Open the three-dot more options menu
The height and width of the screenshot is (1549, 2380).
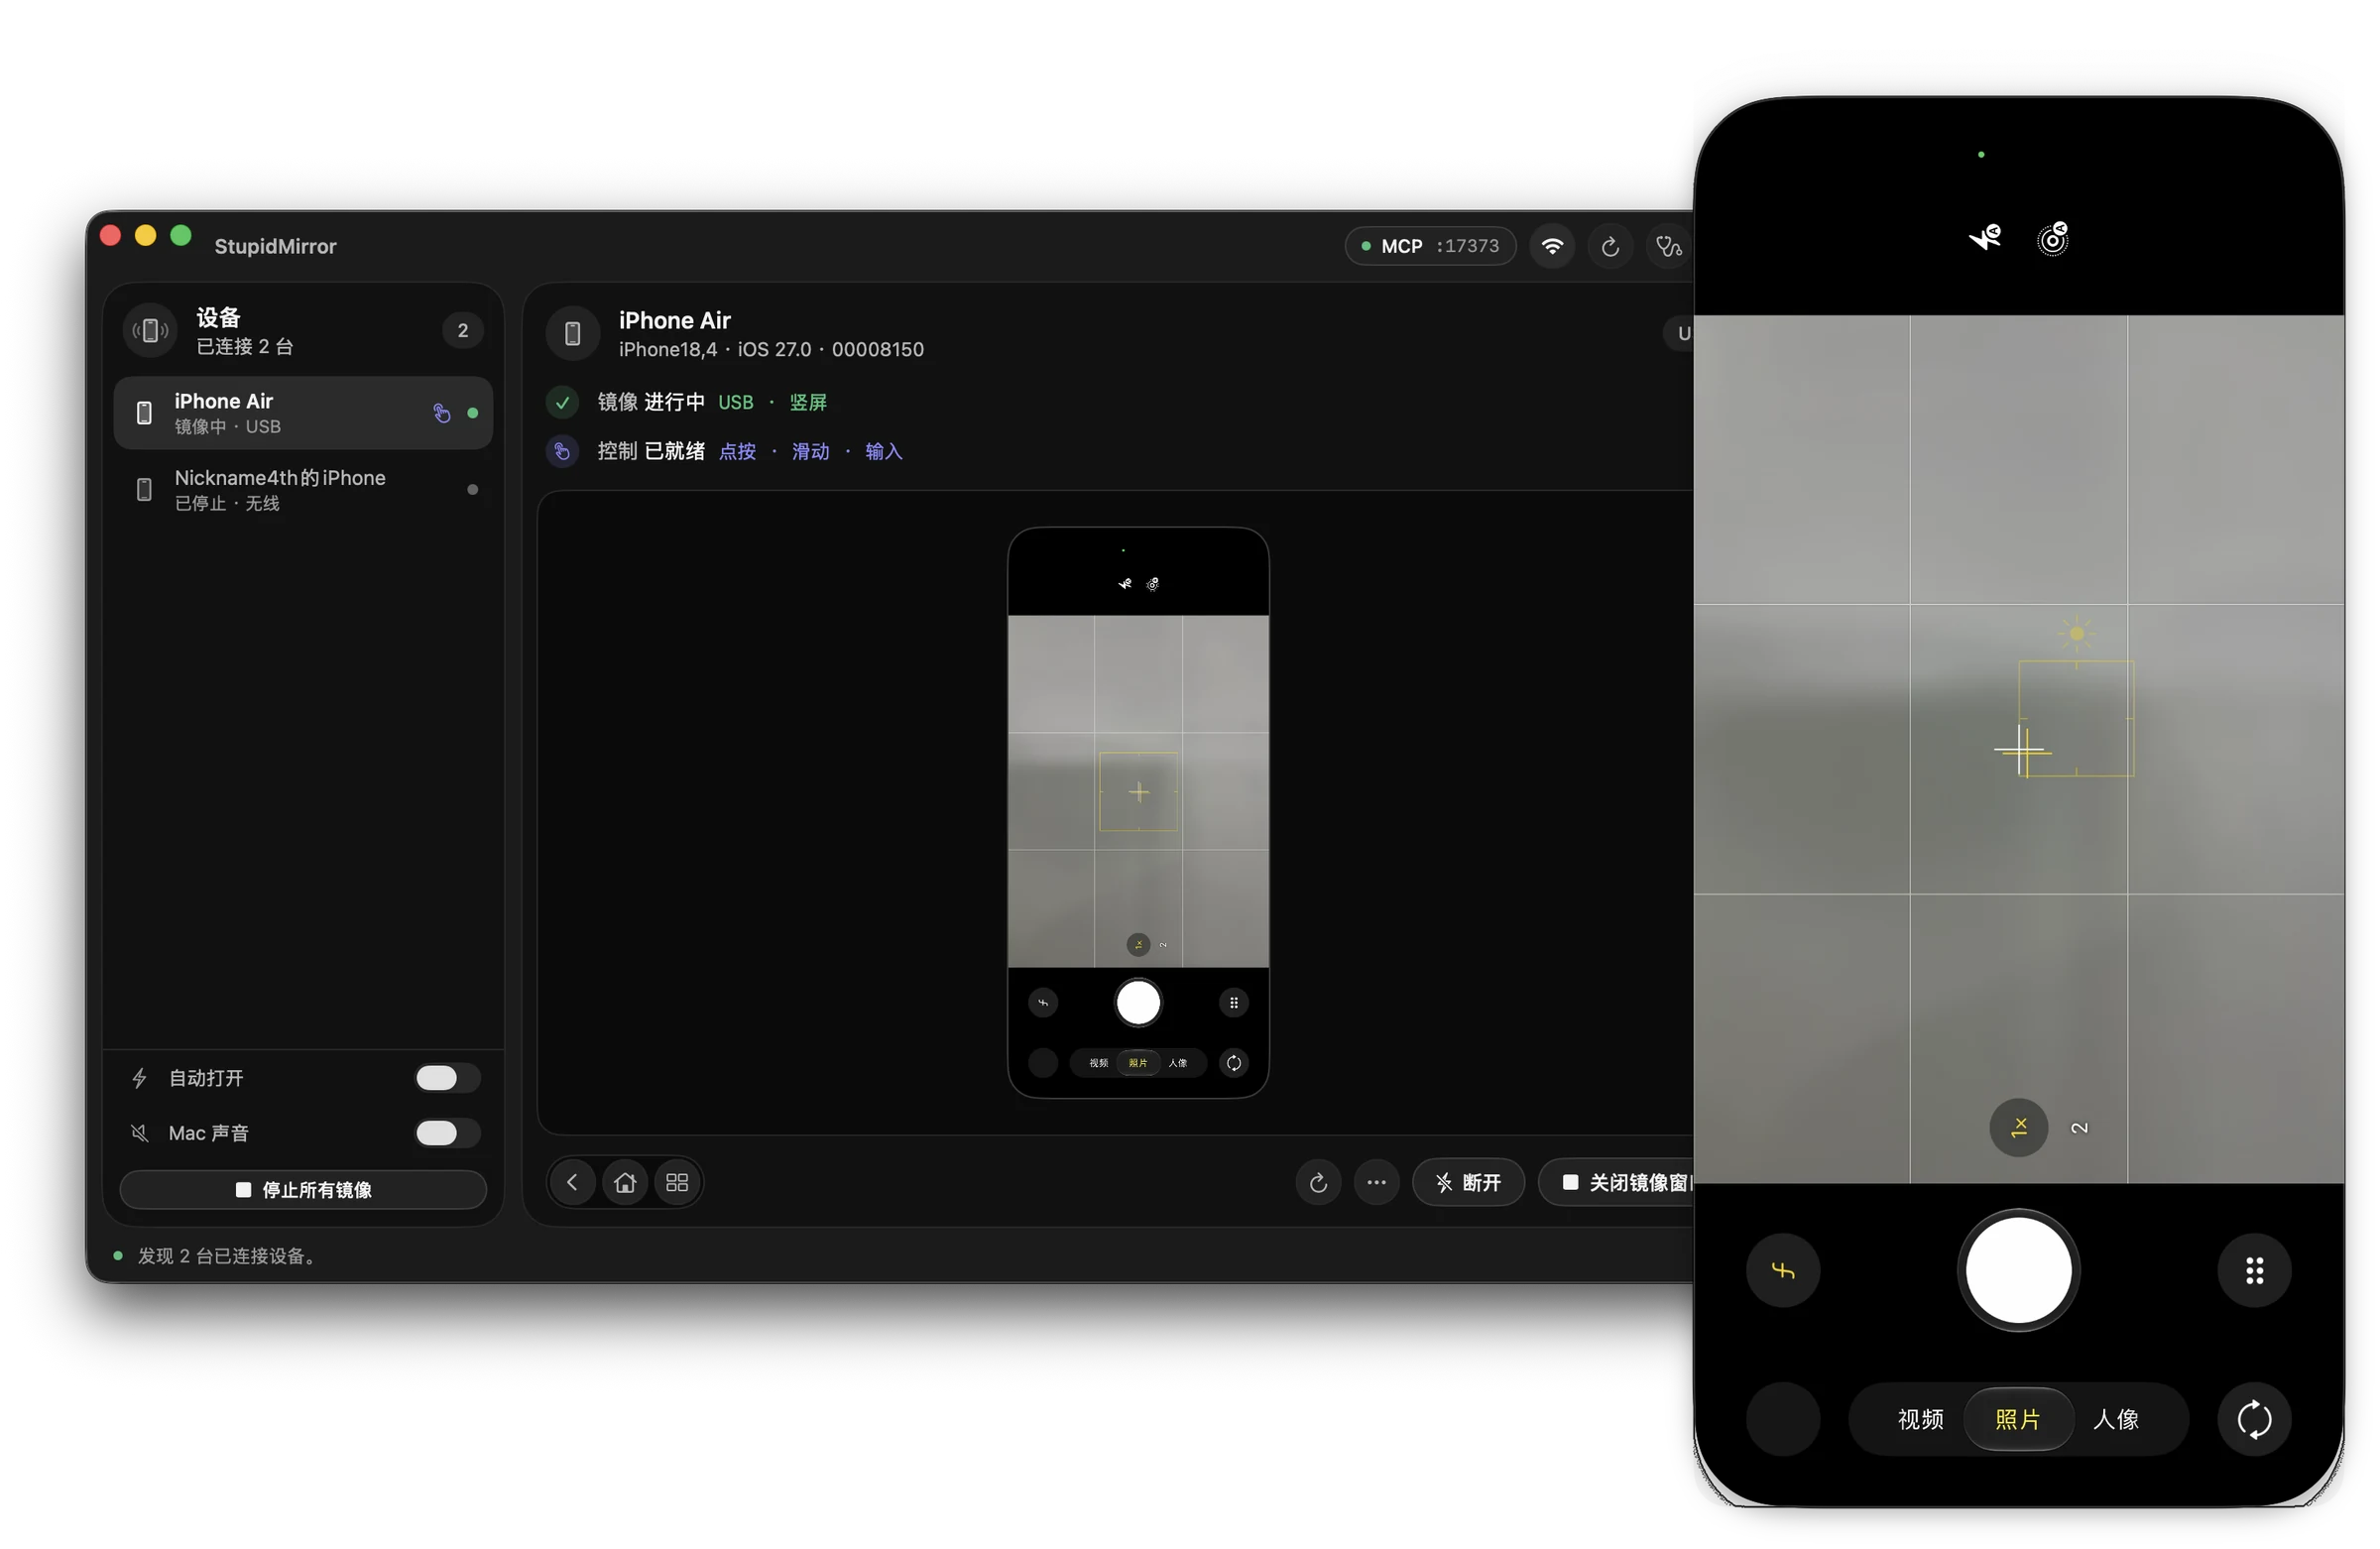tap(1376, 1183)
